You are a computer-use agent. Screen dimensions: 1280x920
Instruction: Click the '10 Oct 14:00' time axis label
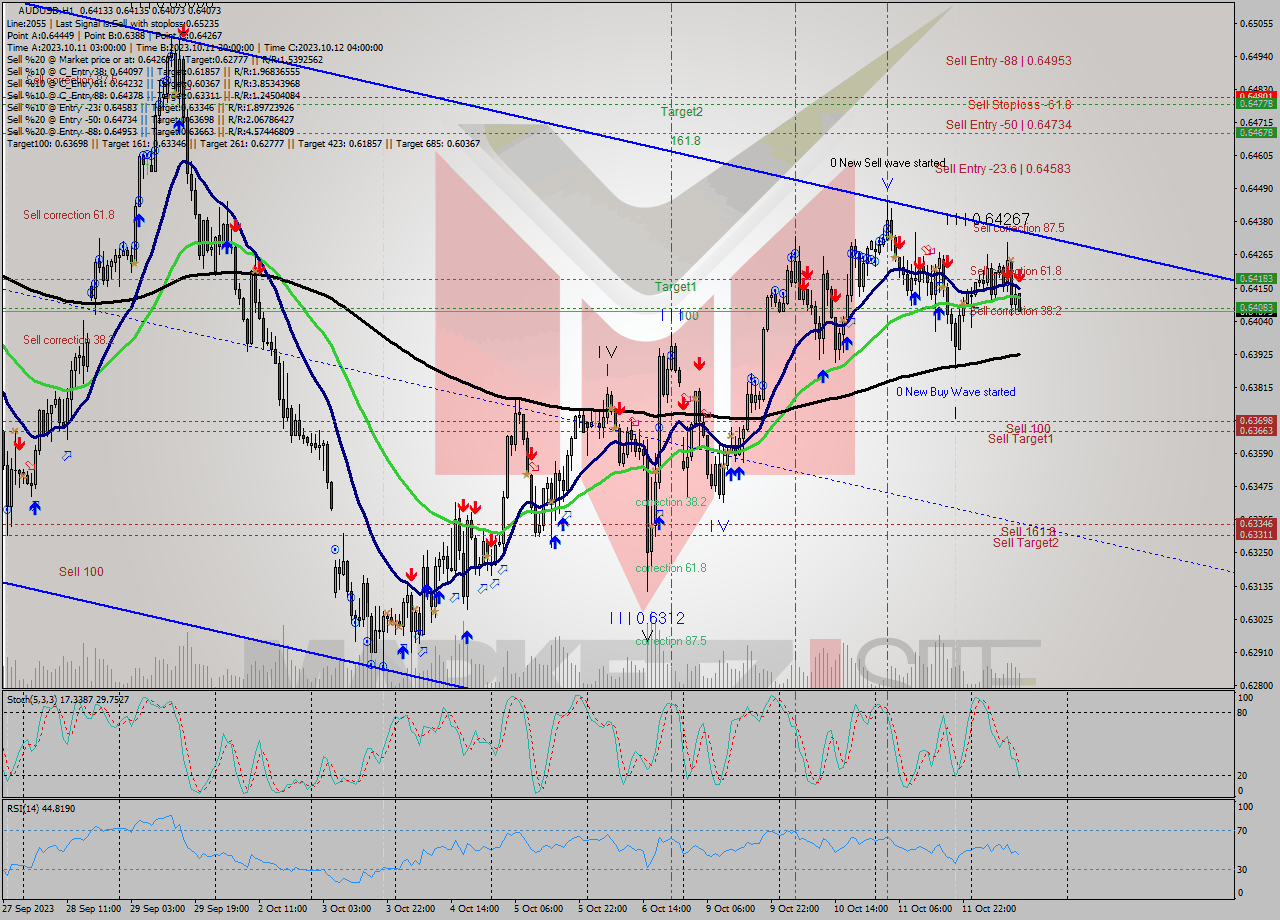[x=861, y=909]
